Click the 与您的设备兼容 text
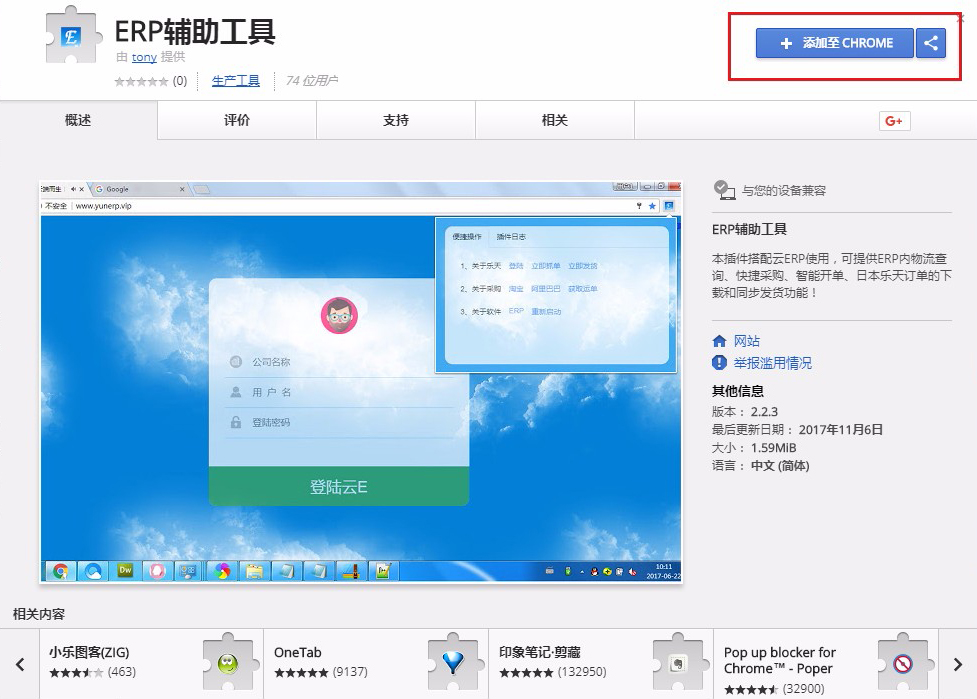Viewport: 977px width, 699px height. [784, 191]
